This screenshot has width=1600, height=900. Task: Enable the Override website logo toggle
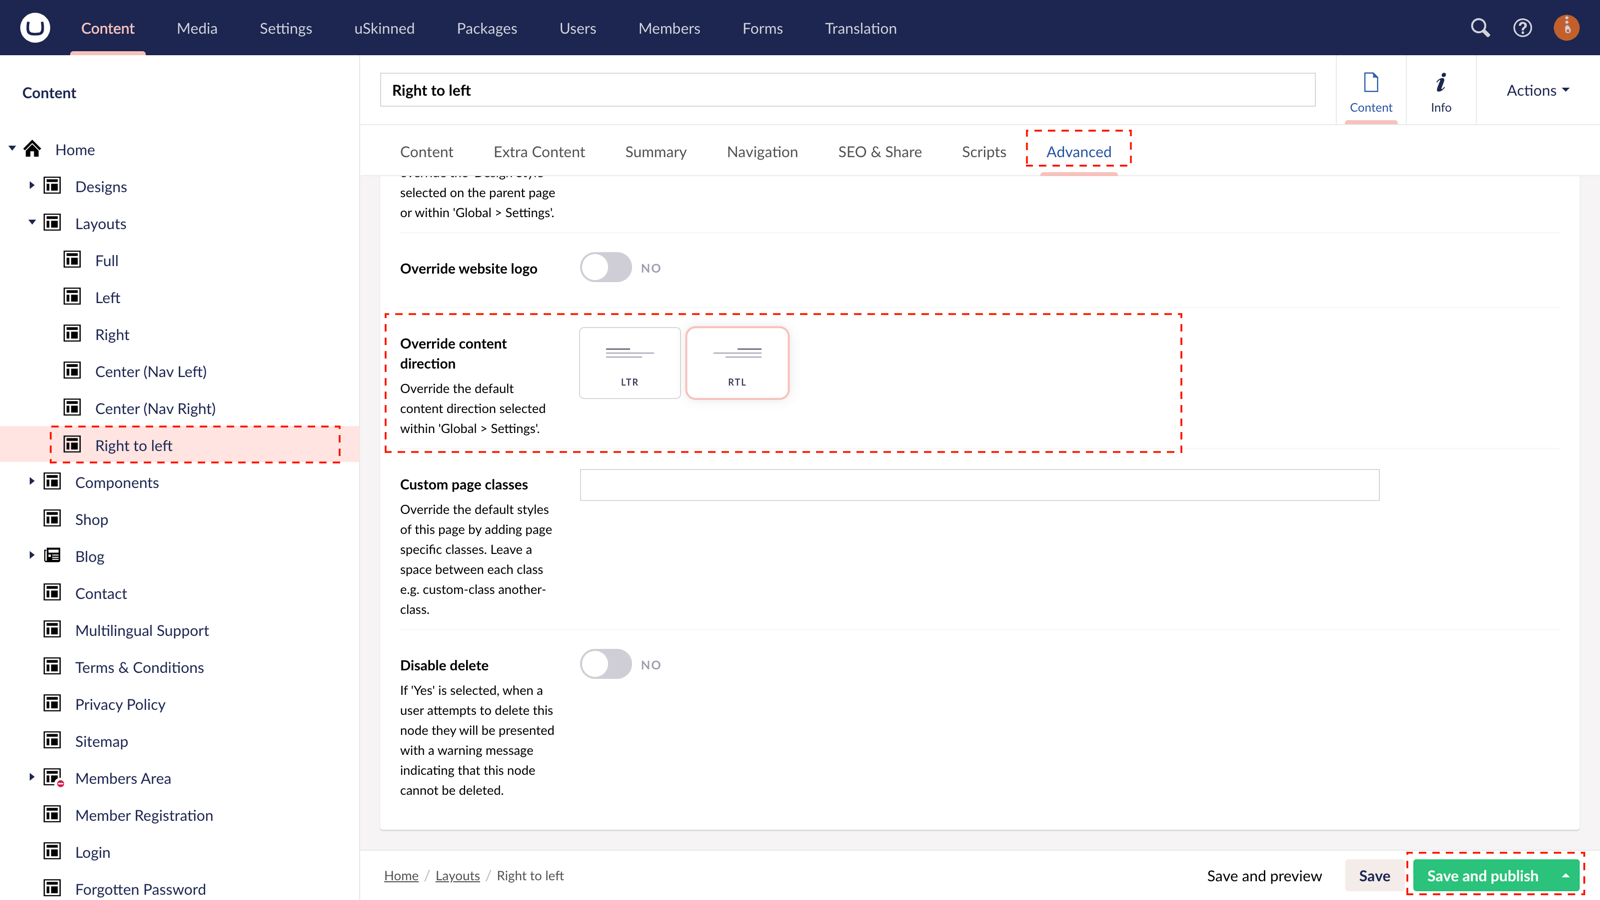[x=605, y=267]
